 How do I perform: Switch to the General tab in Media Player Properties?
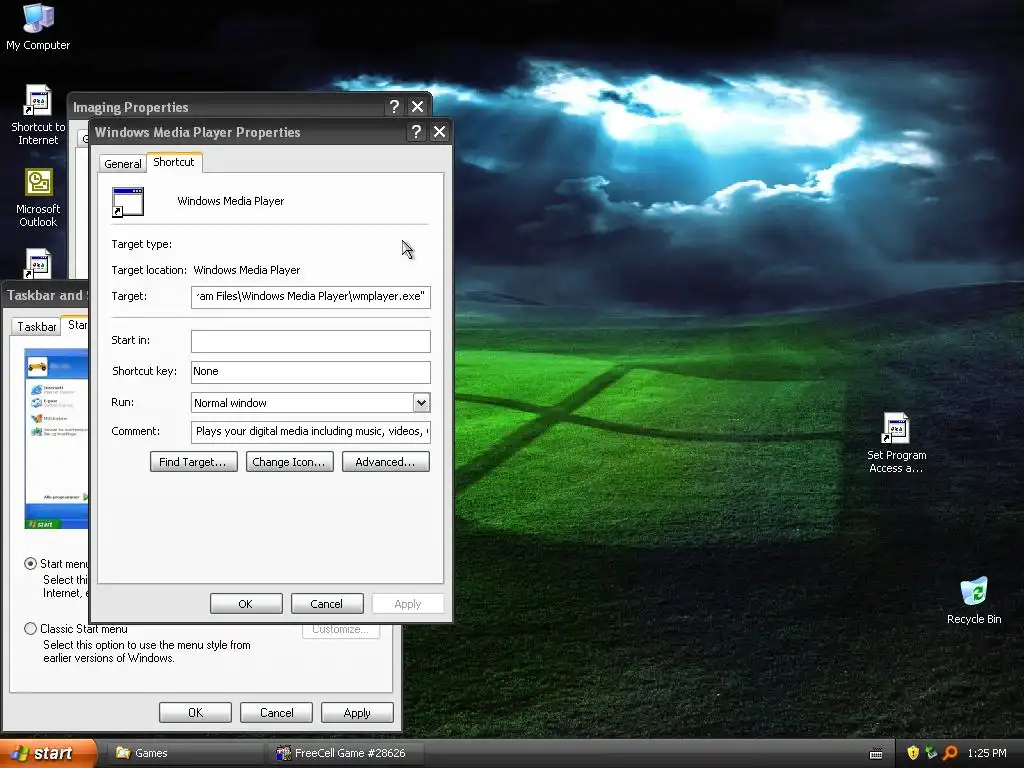(x=122, y=163)
